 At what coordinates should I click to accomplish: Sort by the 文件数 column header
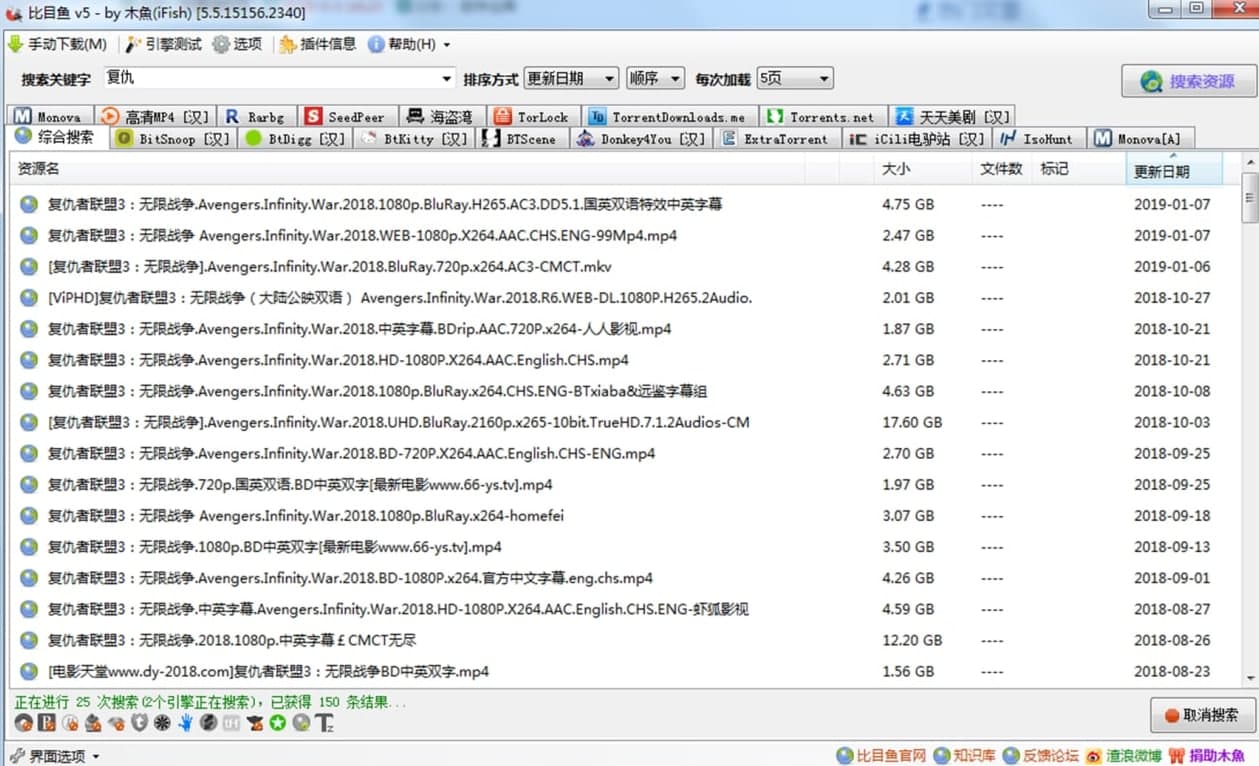[1002, 169]
